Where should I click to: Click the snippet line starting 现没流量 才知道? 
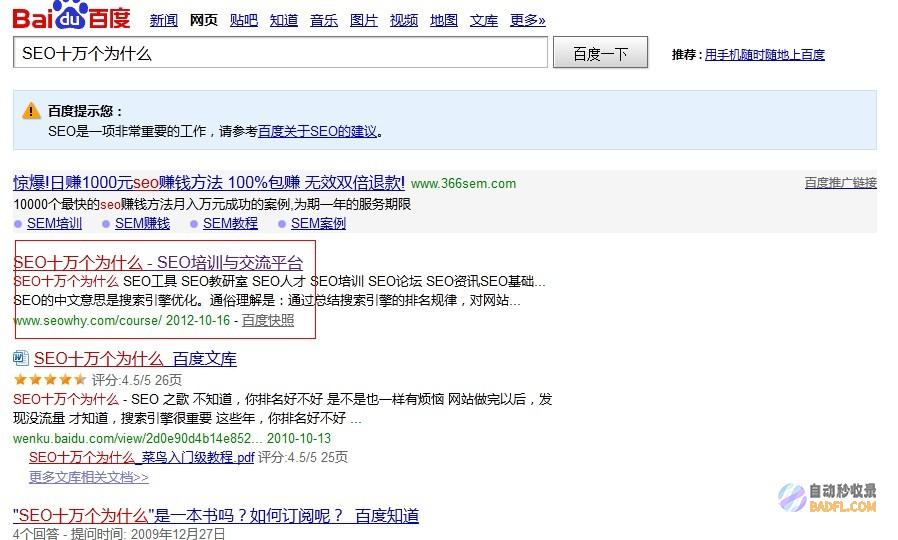click(187, 419)
